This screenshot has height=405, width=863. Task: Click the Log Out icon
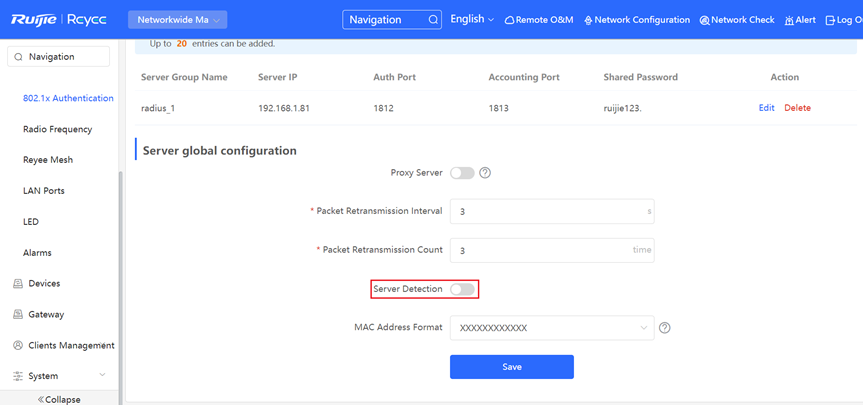(830, 20)
